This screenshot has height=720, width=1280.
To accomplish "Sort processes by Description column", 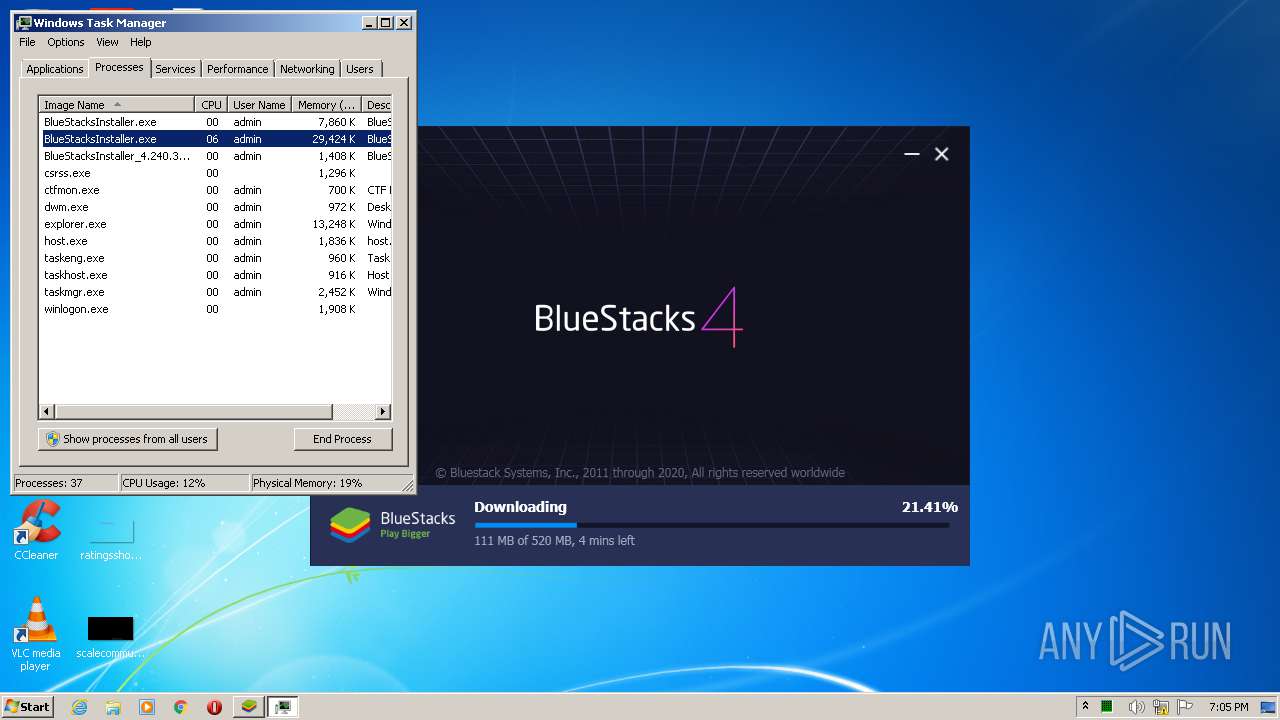I will [x=376, y=104].
